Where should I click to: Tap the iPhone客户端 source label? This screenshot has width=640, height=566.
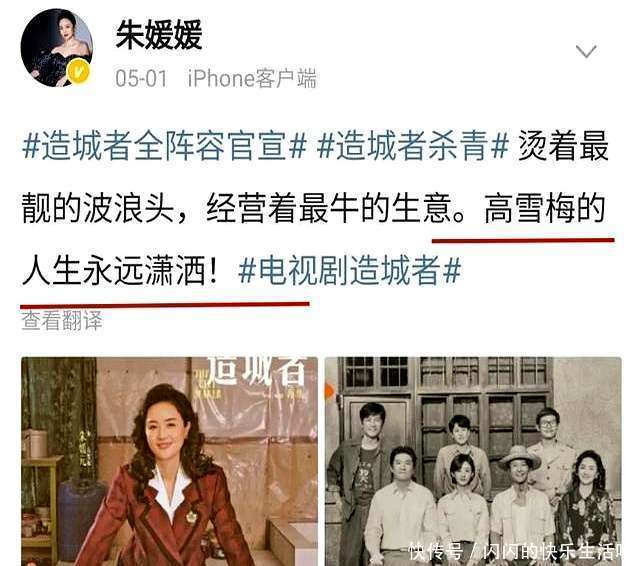(251, 78)
